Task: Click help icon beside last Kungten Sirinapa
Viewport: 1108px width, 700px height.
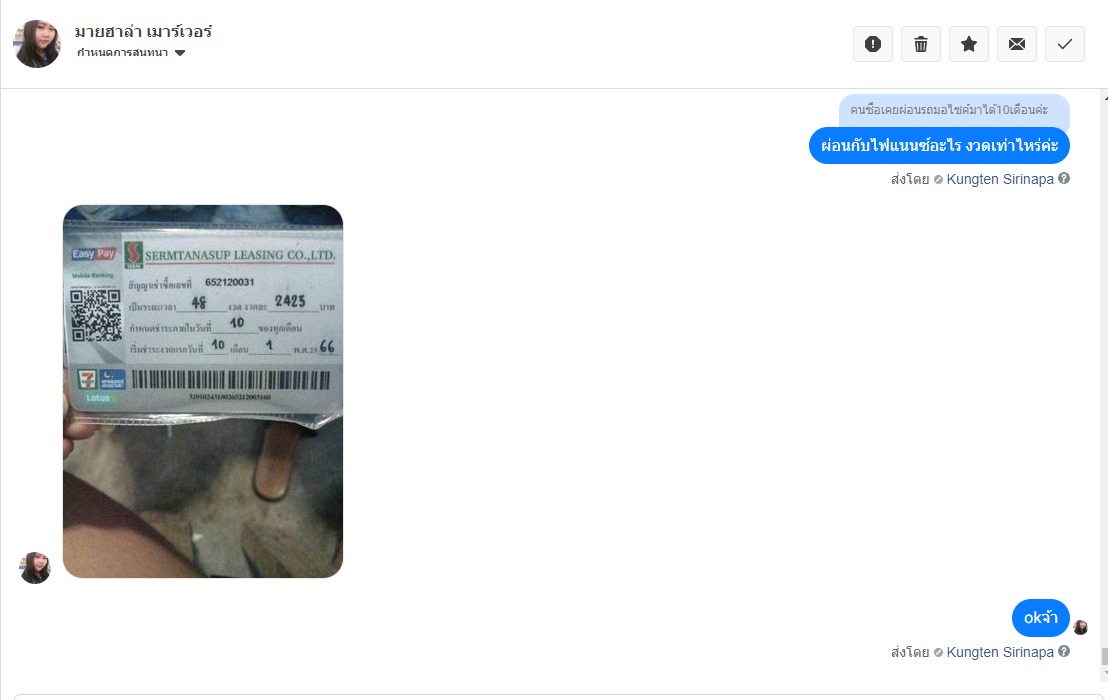Action: pos(1063,651)
